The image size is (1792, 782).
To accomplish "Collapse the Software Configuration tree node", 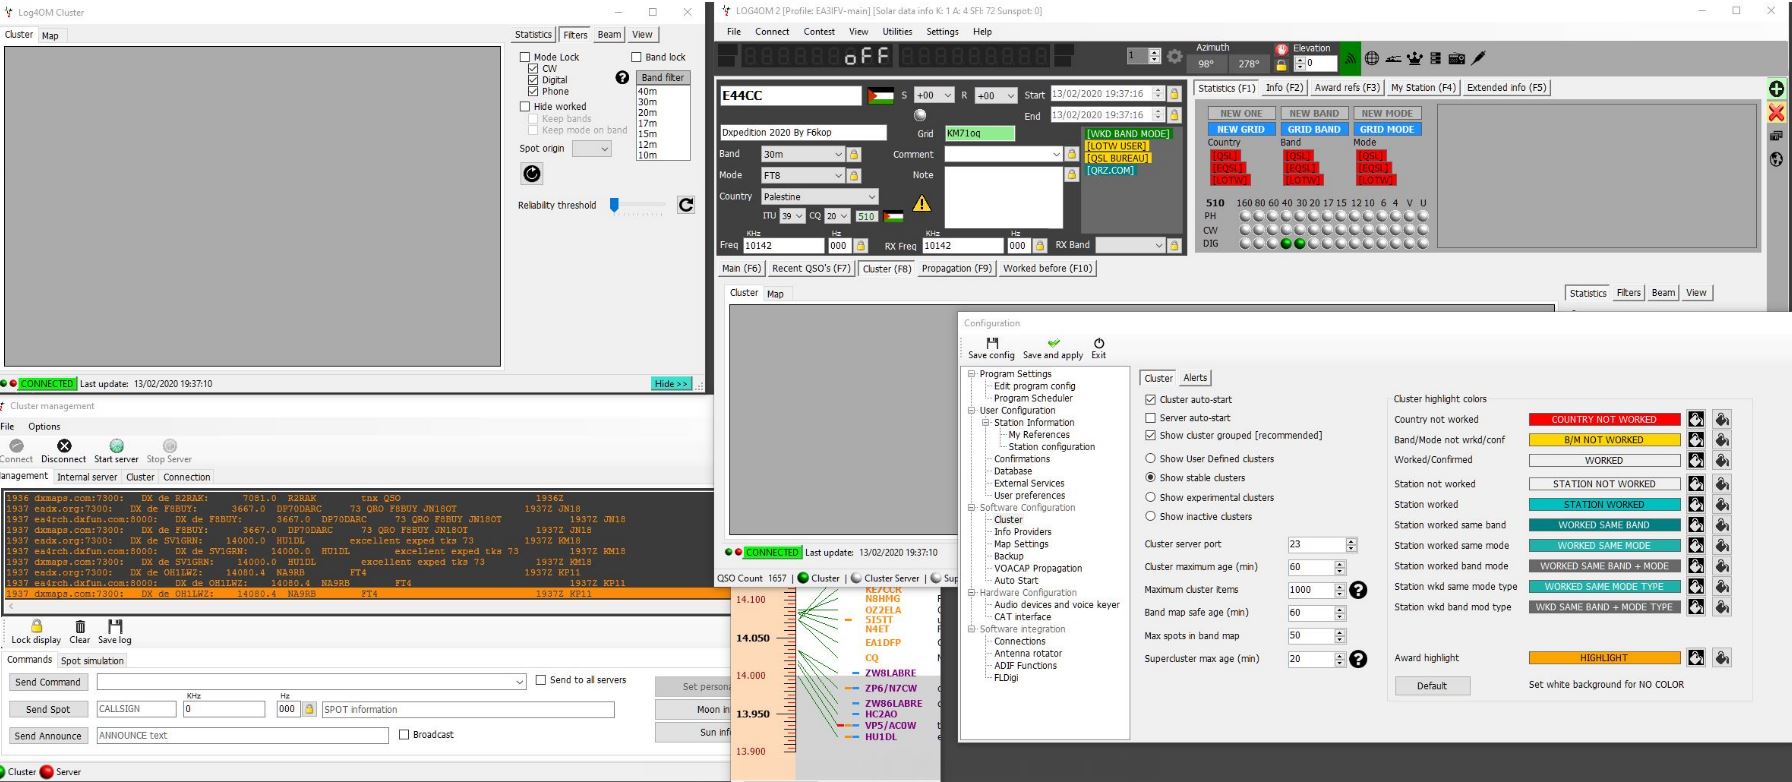I will click(x=971, y=508).
